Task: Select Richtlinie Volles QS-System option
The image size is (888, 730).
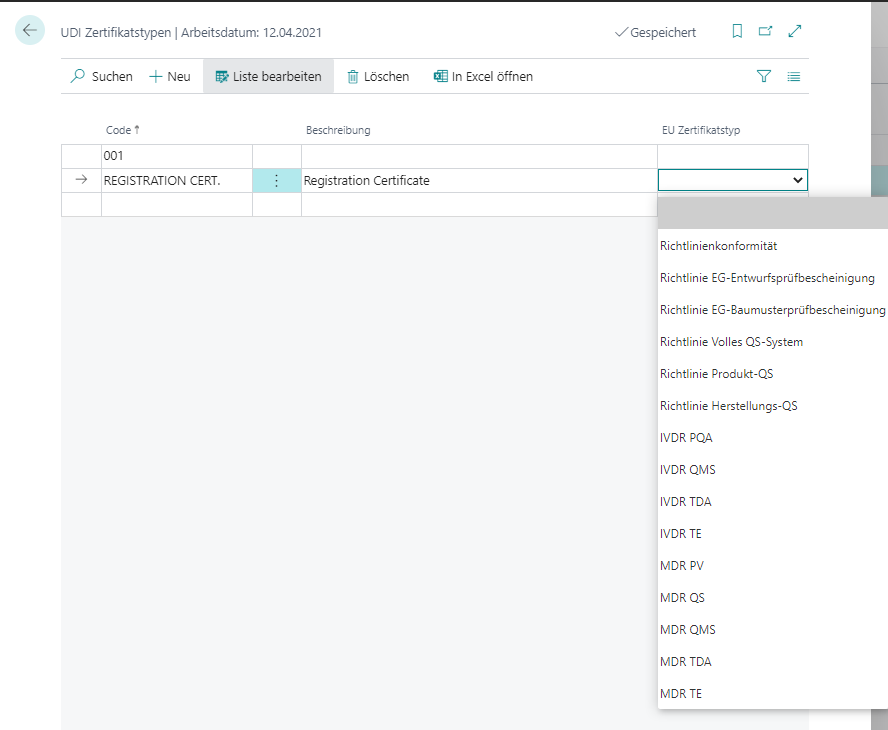Action: pyautogui.click(x=731, y=342)
